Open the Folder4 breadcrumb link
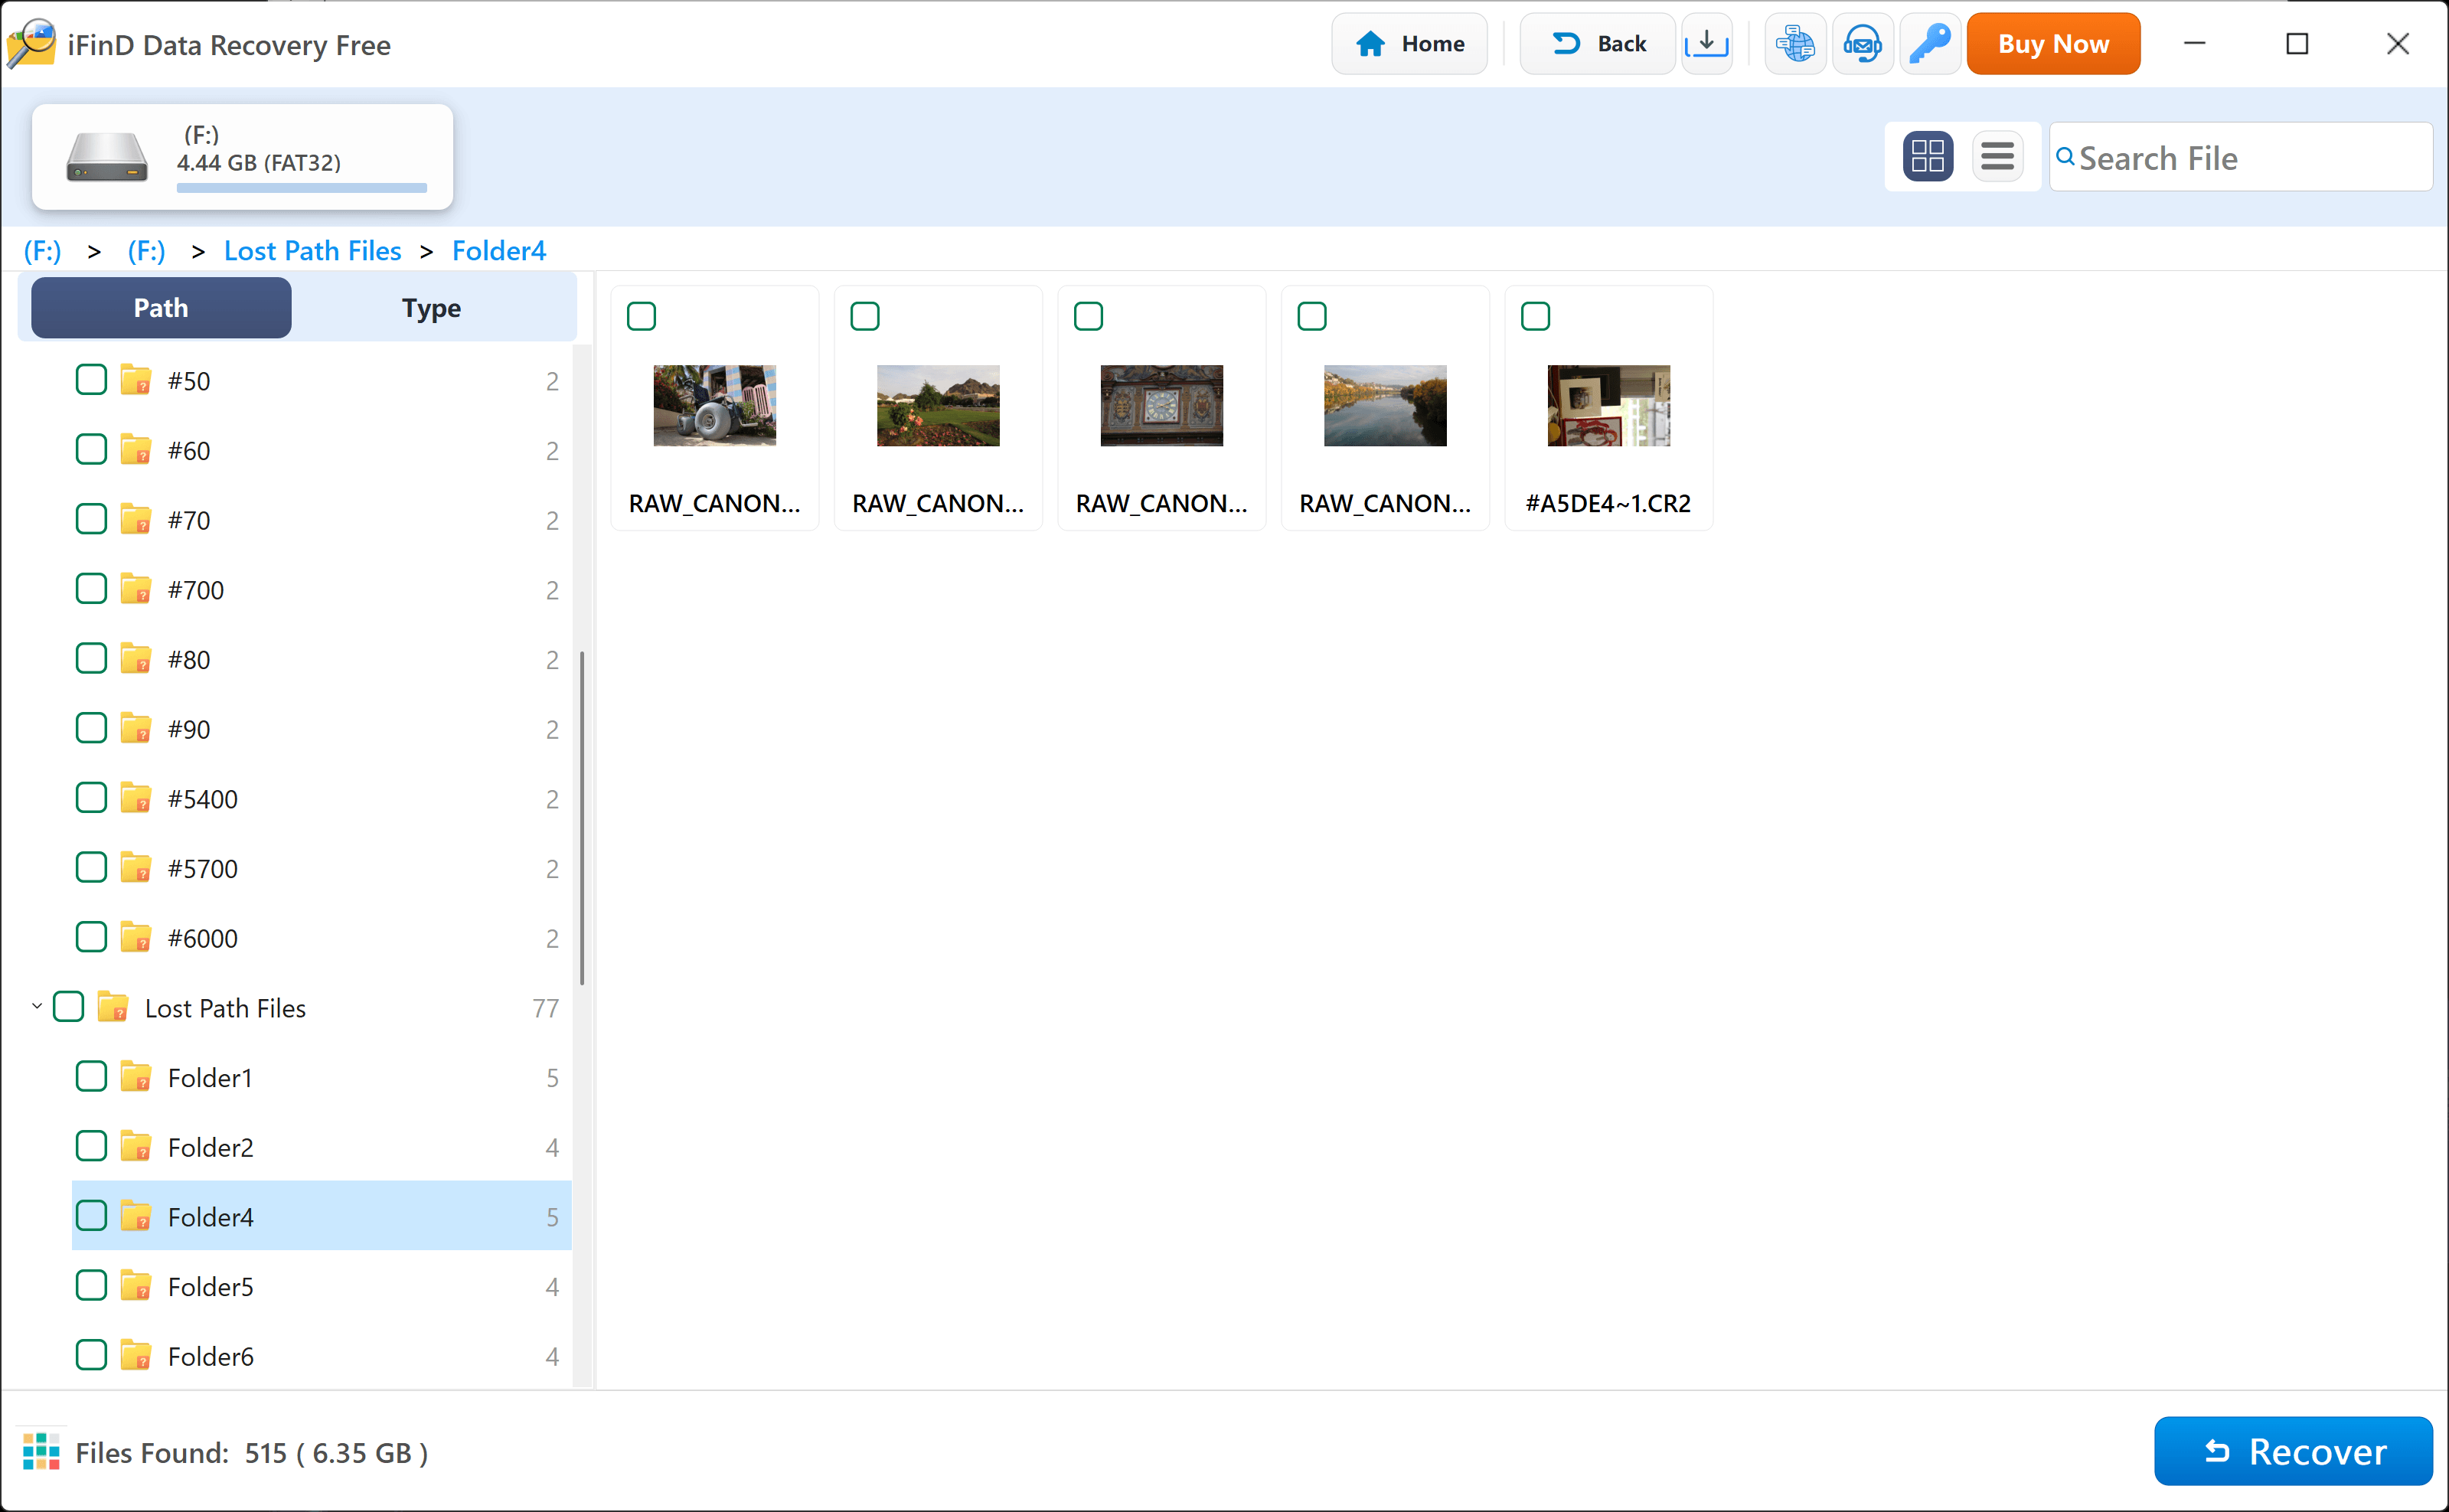Screen dimensions: 2449x1512 499,251
